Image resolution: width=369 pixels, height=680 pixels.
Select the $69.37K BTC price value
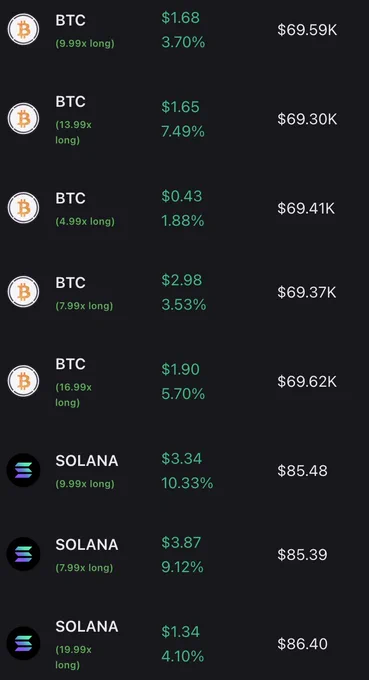click(307, 292)
